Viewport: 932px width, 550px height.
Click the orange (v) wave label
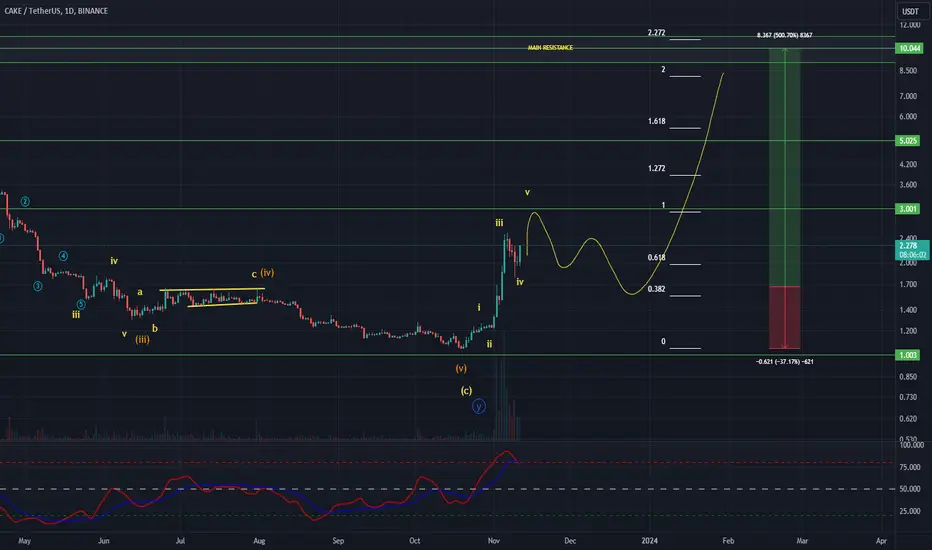click(461, 369)
